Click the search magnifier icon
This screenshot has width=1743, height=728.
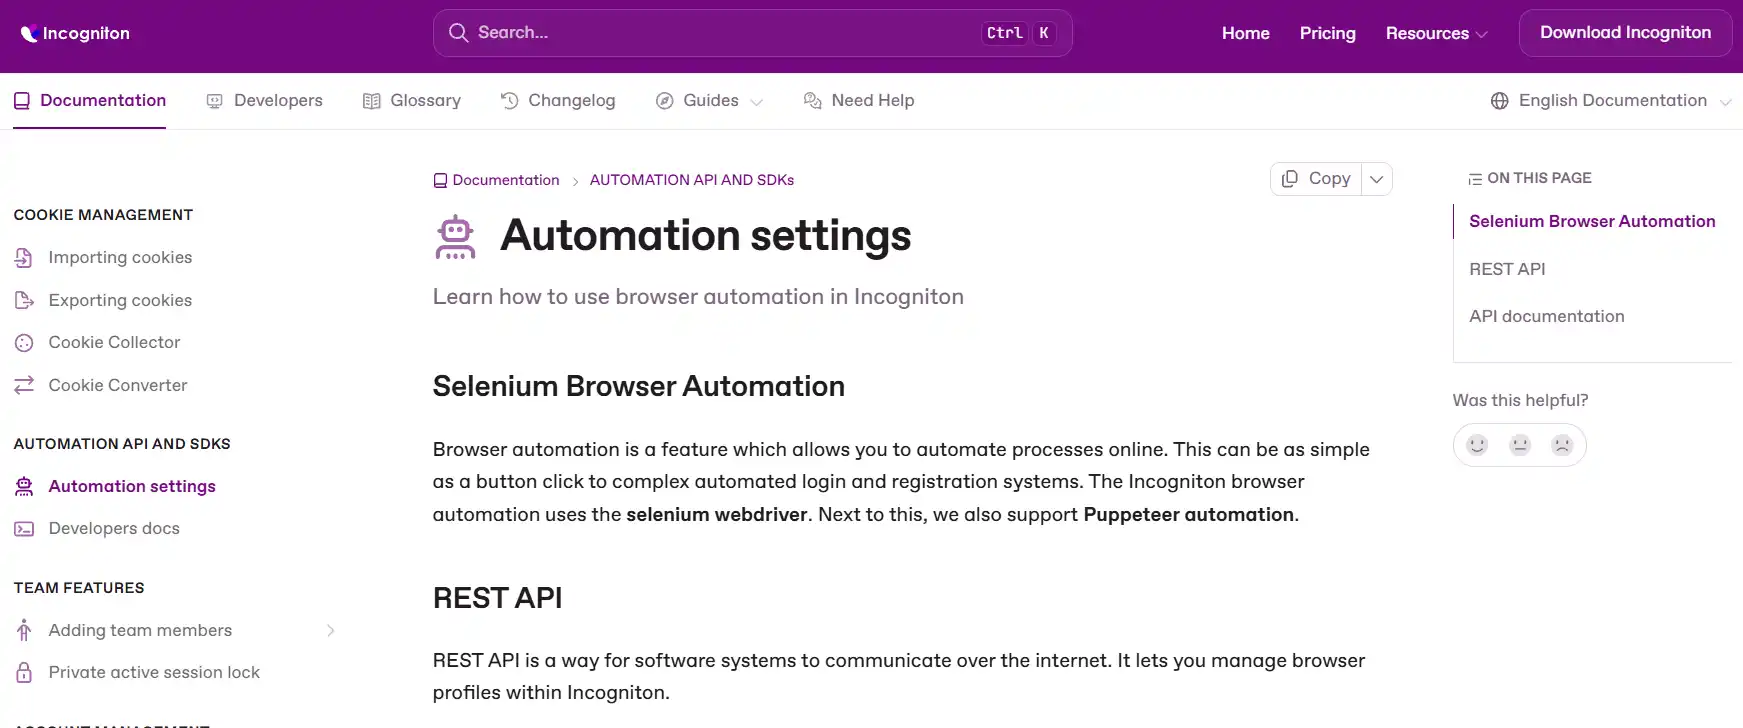pyautogui.click(x=458, y=33)
